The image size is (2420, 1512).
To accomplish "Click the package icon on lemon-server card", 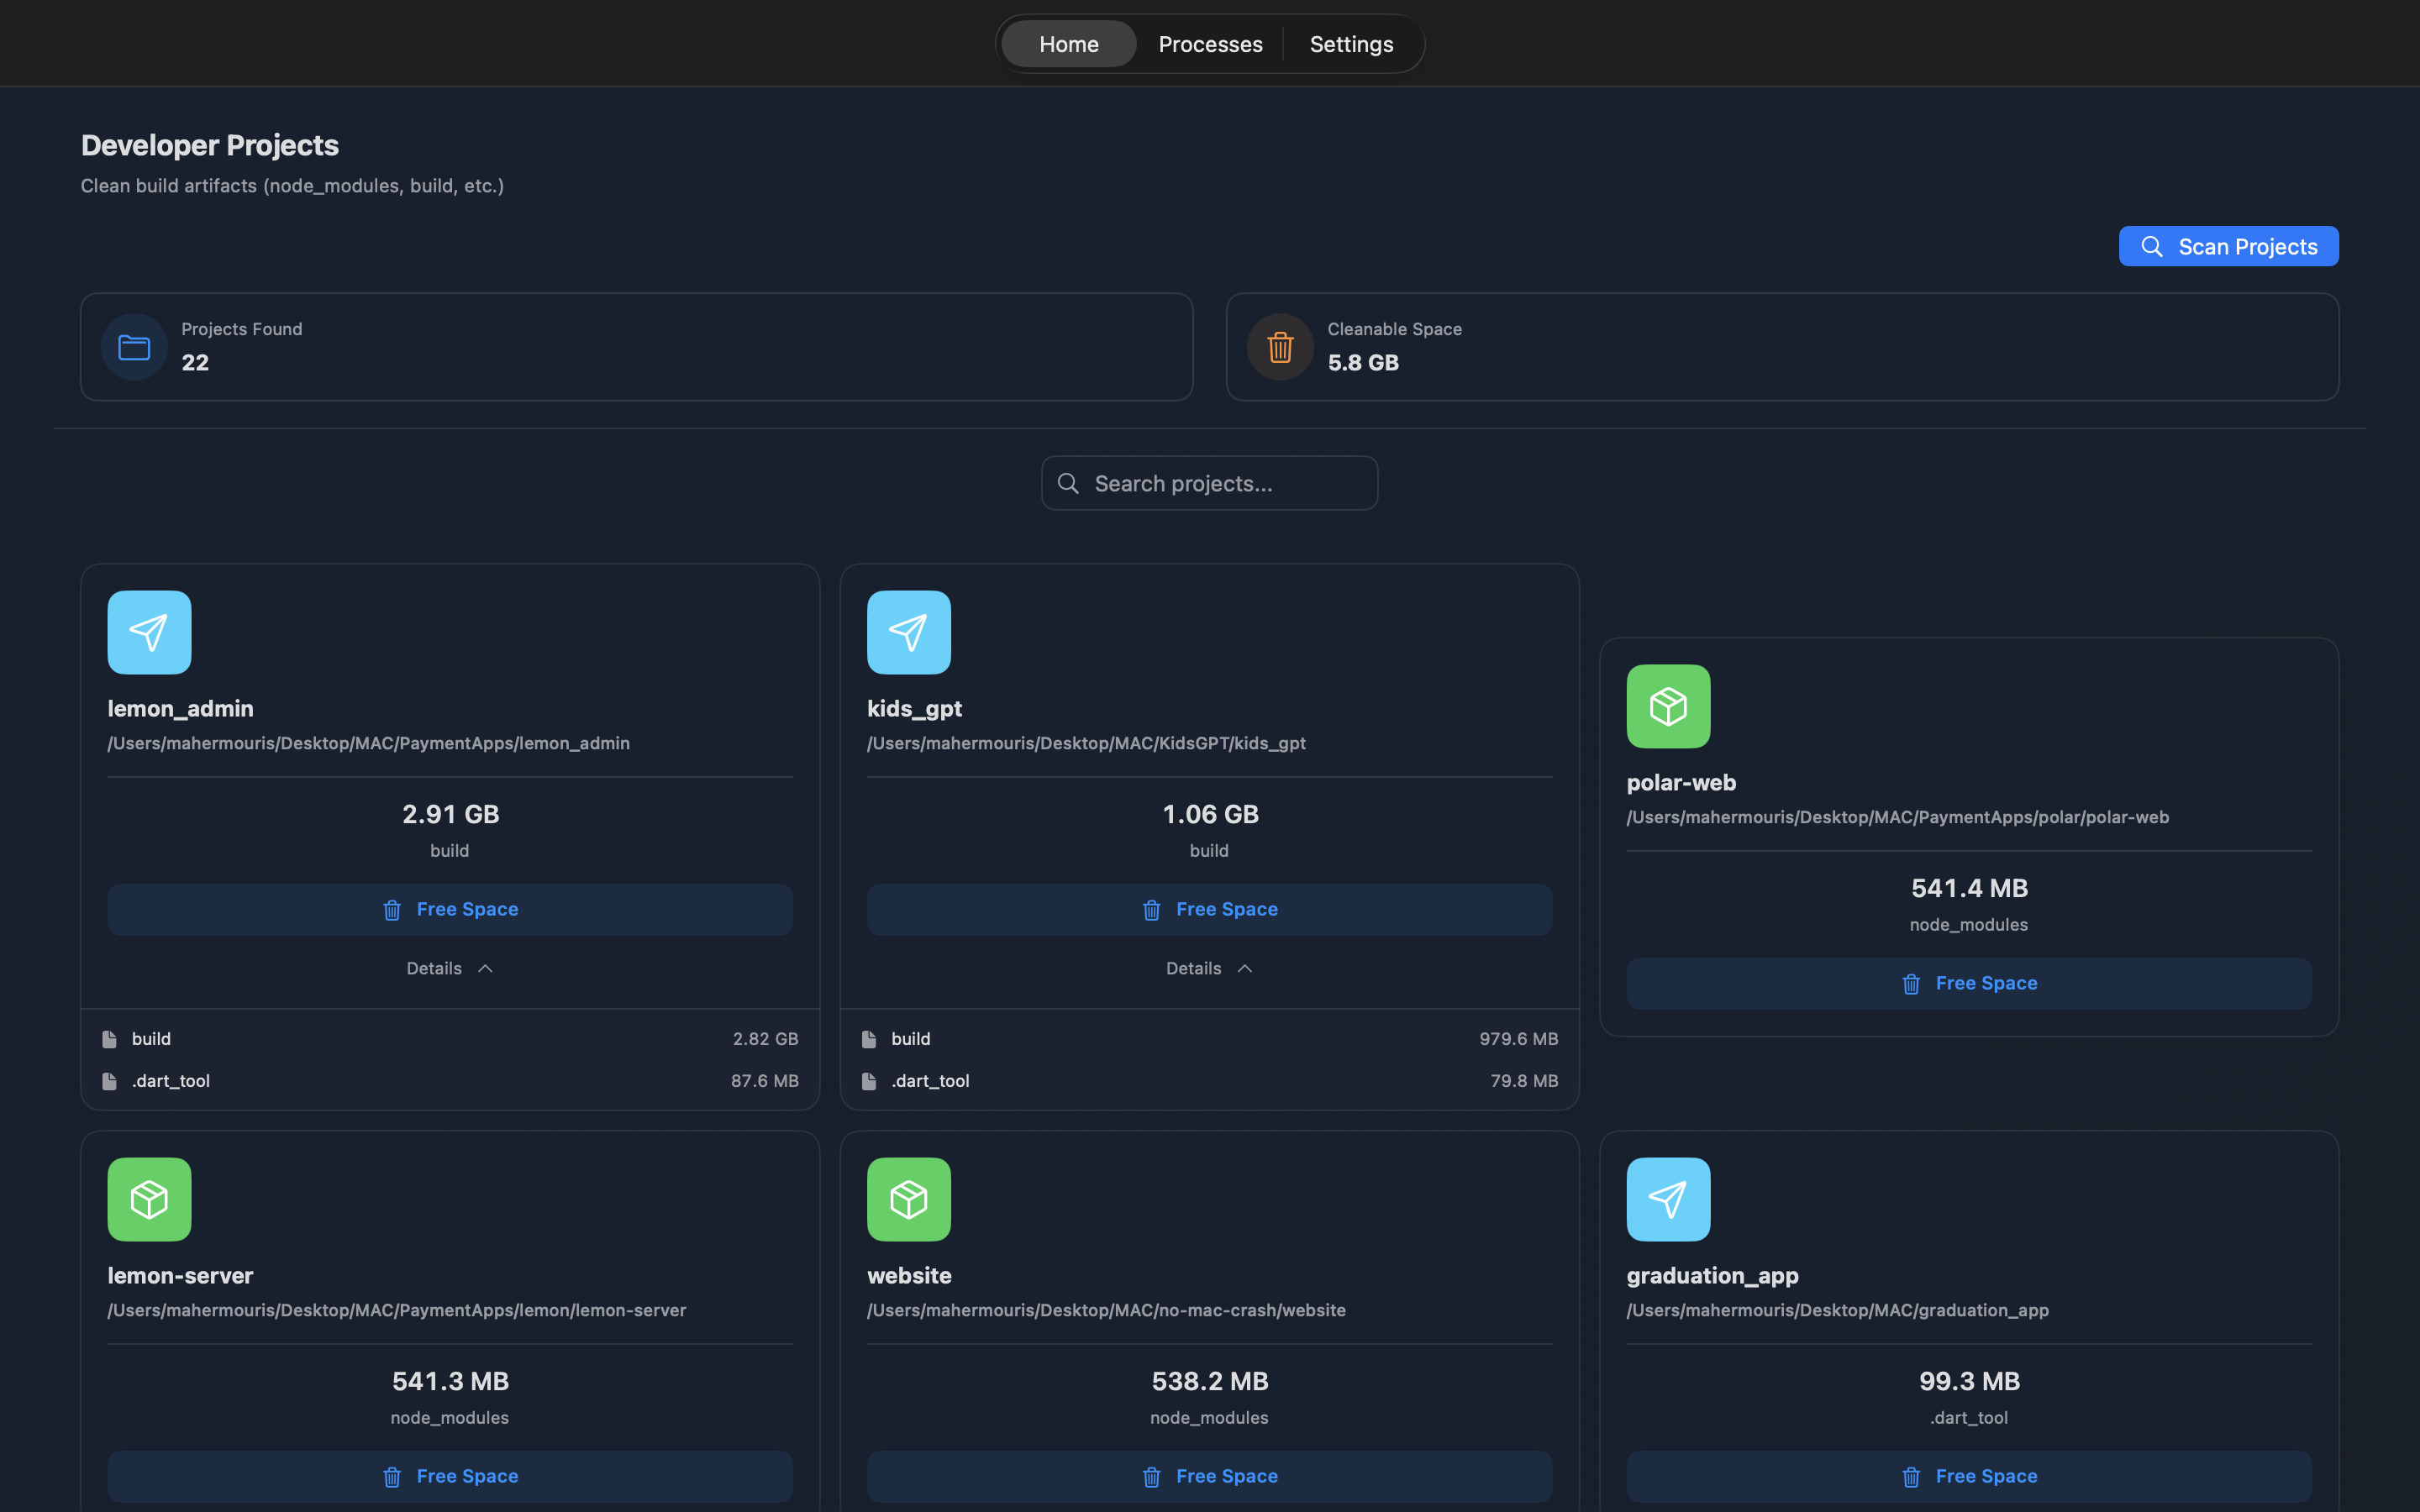I will click(148, 1199).
